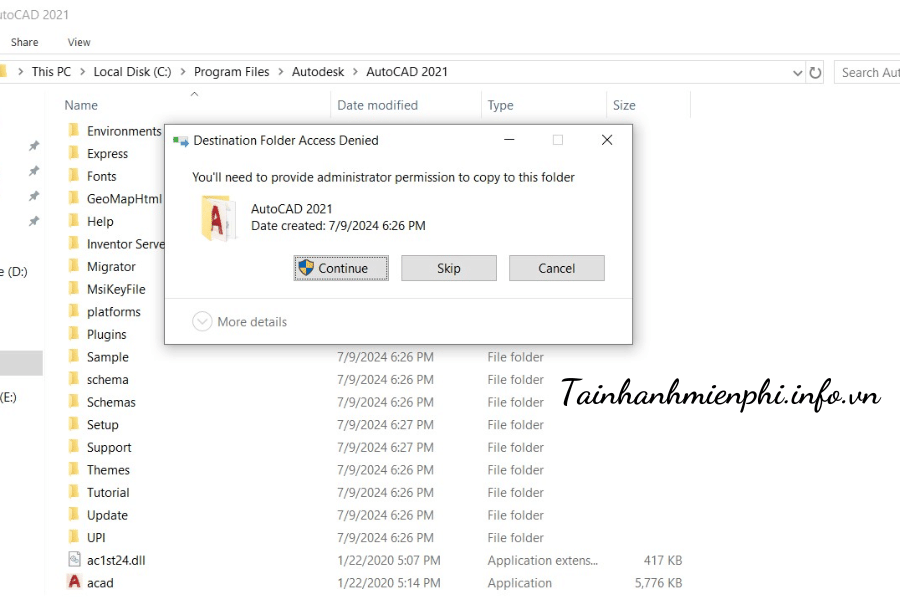This screenshot has width=900, height=600.
Task: Click the Search box in Explorer
Action: click(x=868, y=72)
